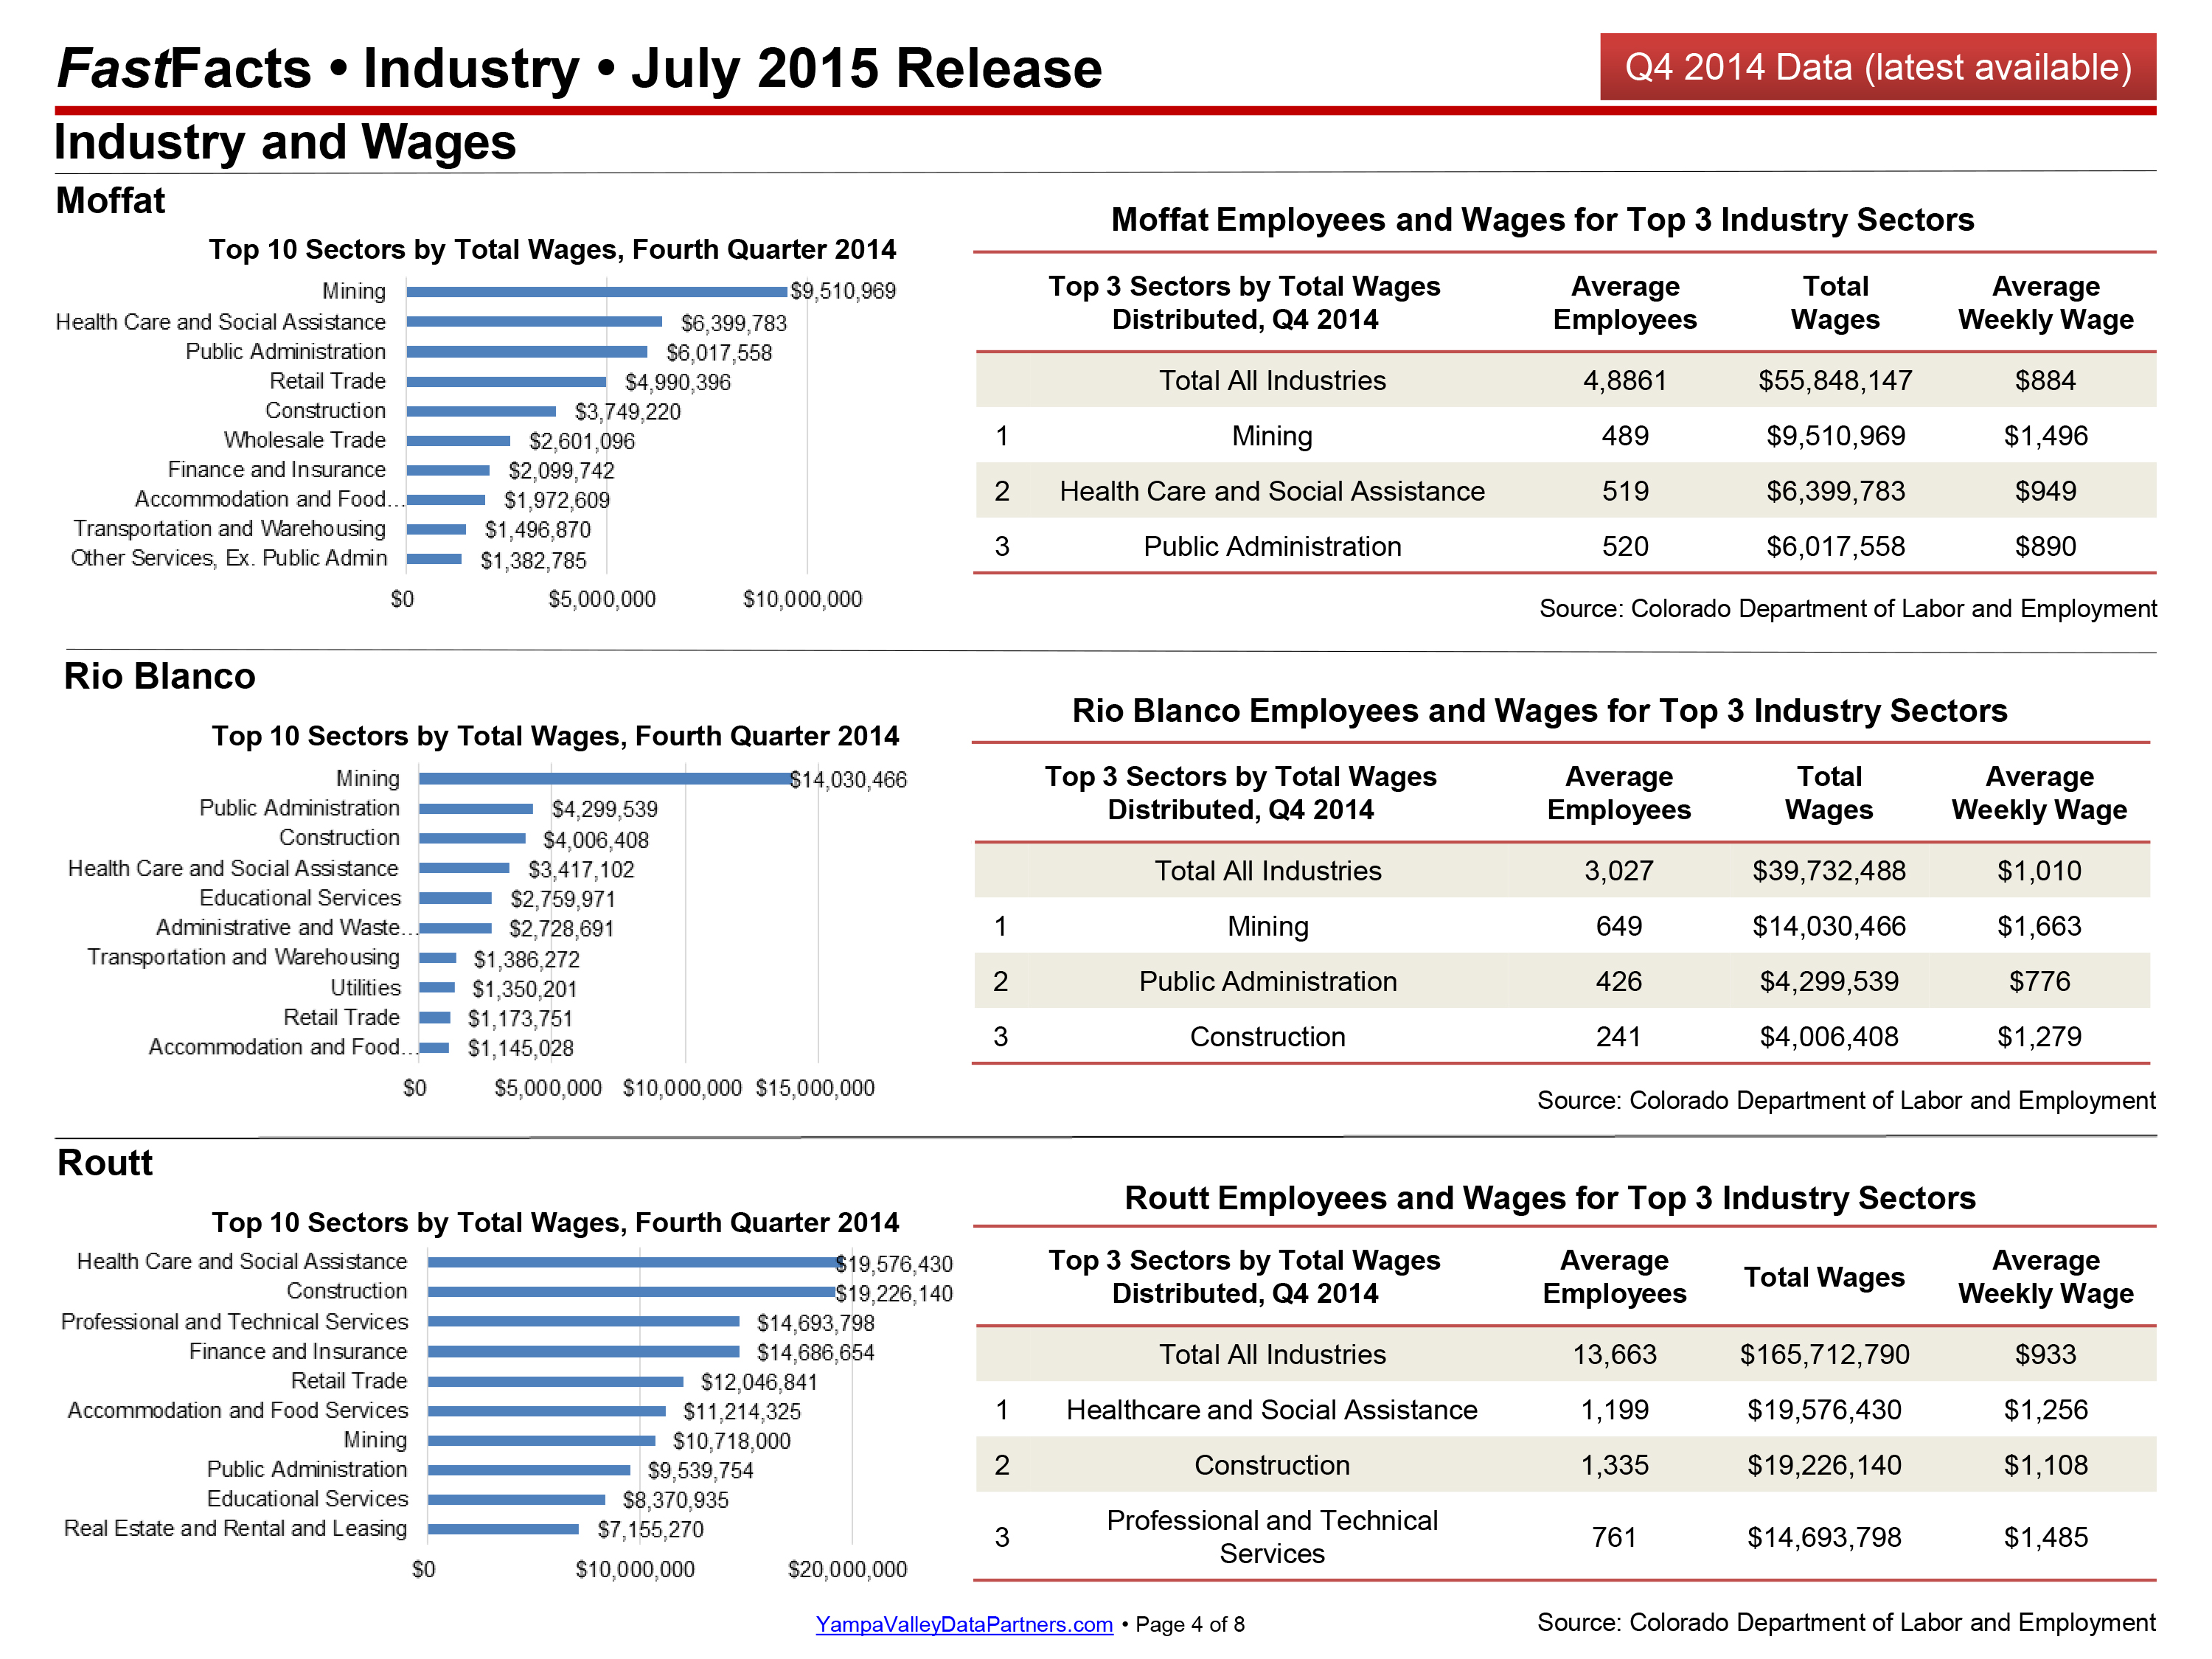The image size is (2212, 1659).
Task: Select Rio Blanco Accommodation value $1,145,028
Action: tap(521, 1048)
